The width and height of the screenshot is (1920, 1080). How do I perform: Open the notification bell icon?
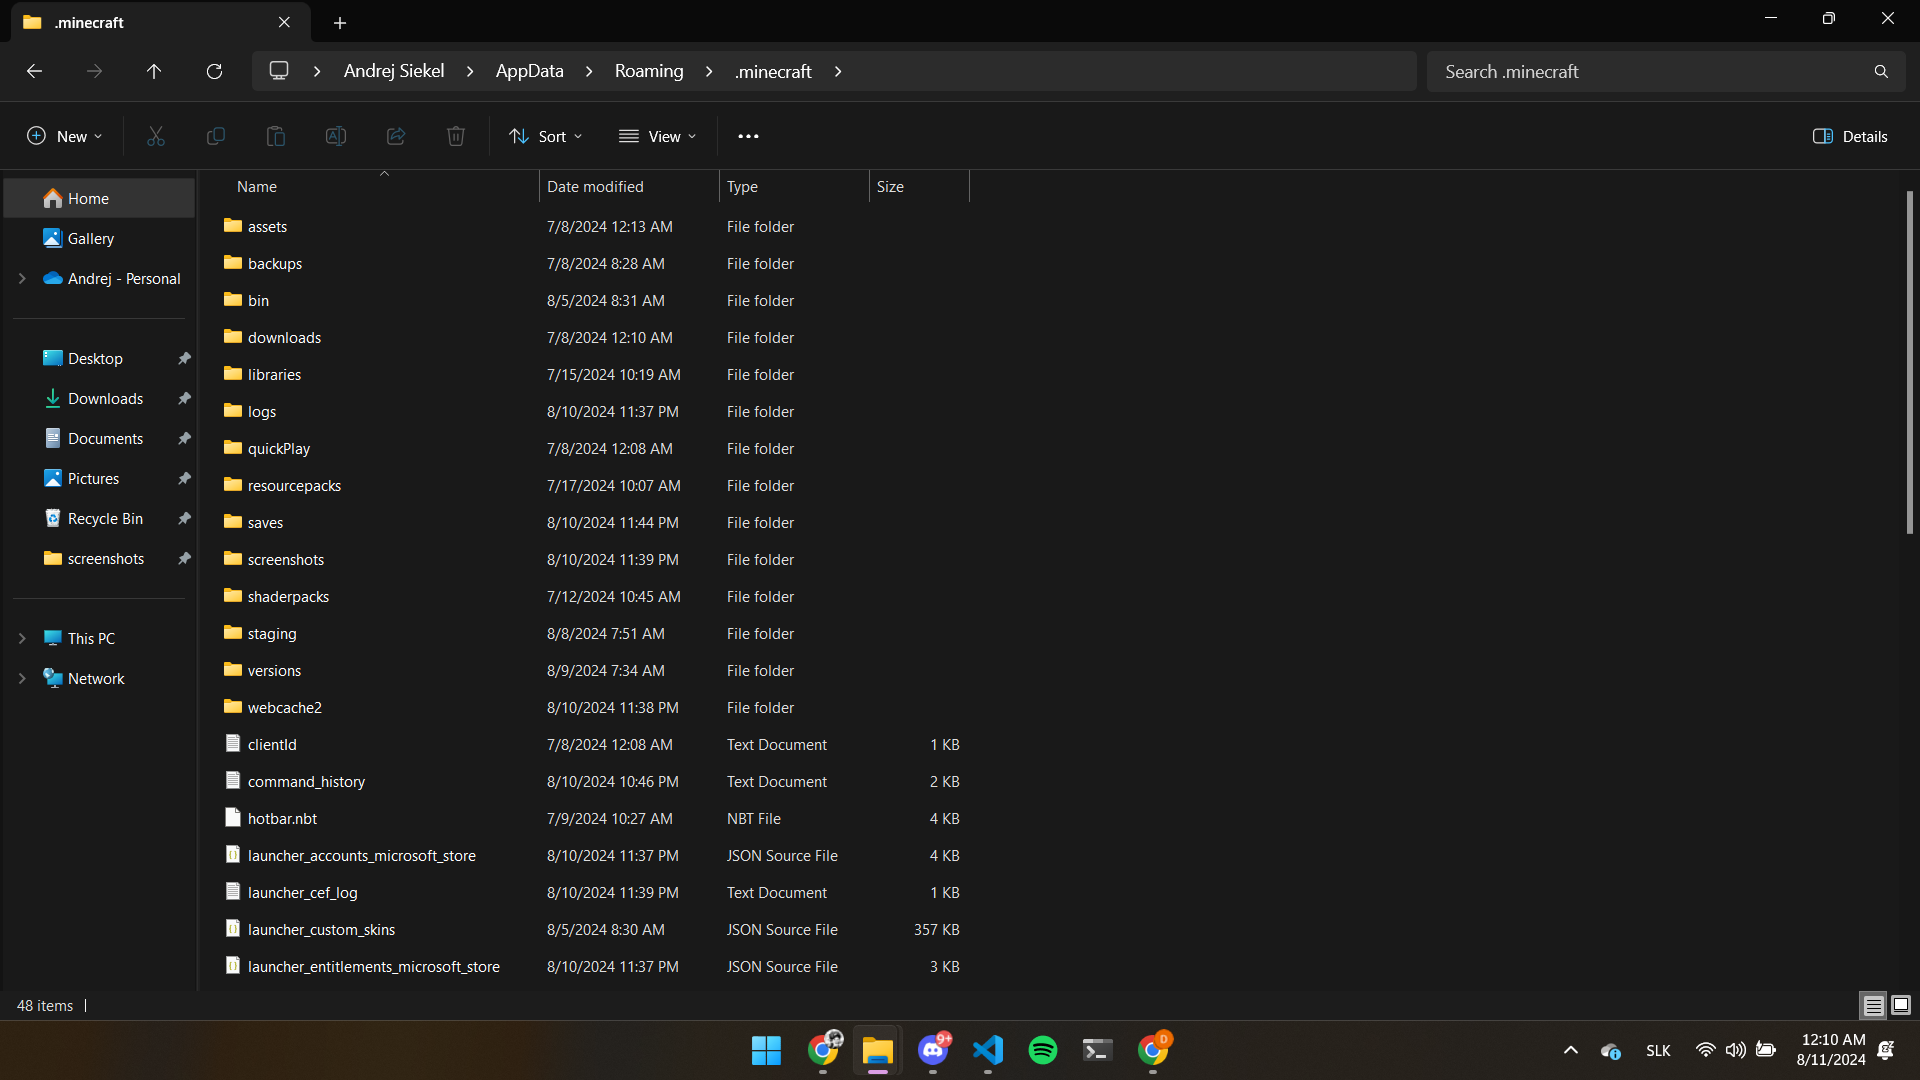point(1886,1050)
